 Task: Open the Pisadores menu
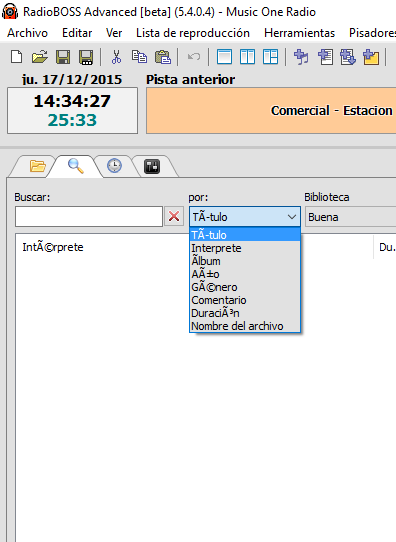click(372, 33)
